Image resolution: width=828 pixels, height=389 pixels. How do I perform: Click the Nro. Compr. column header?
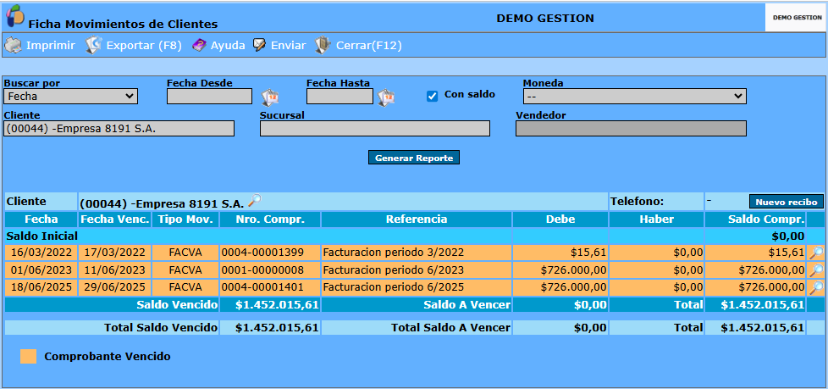[270, 220]
